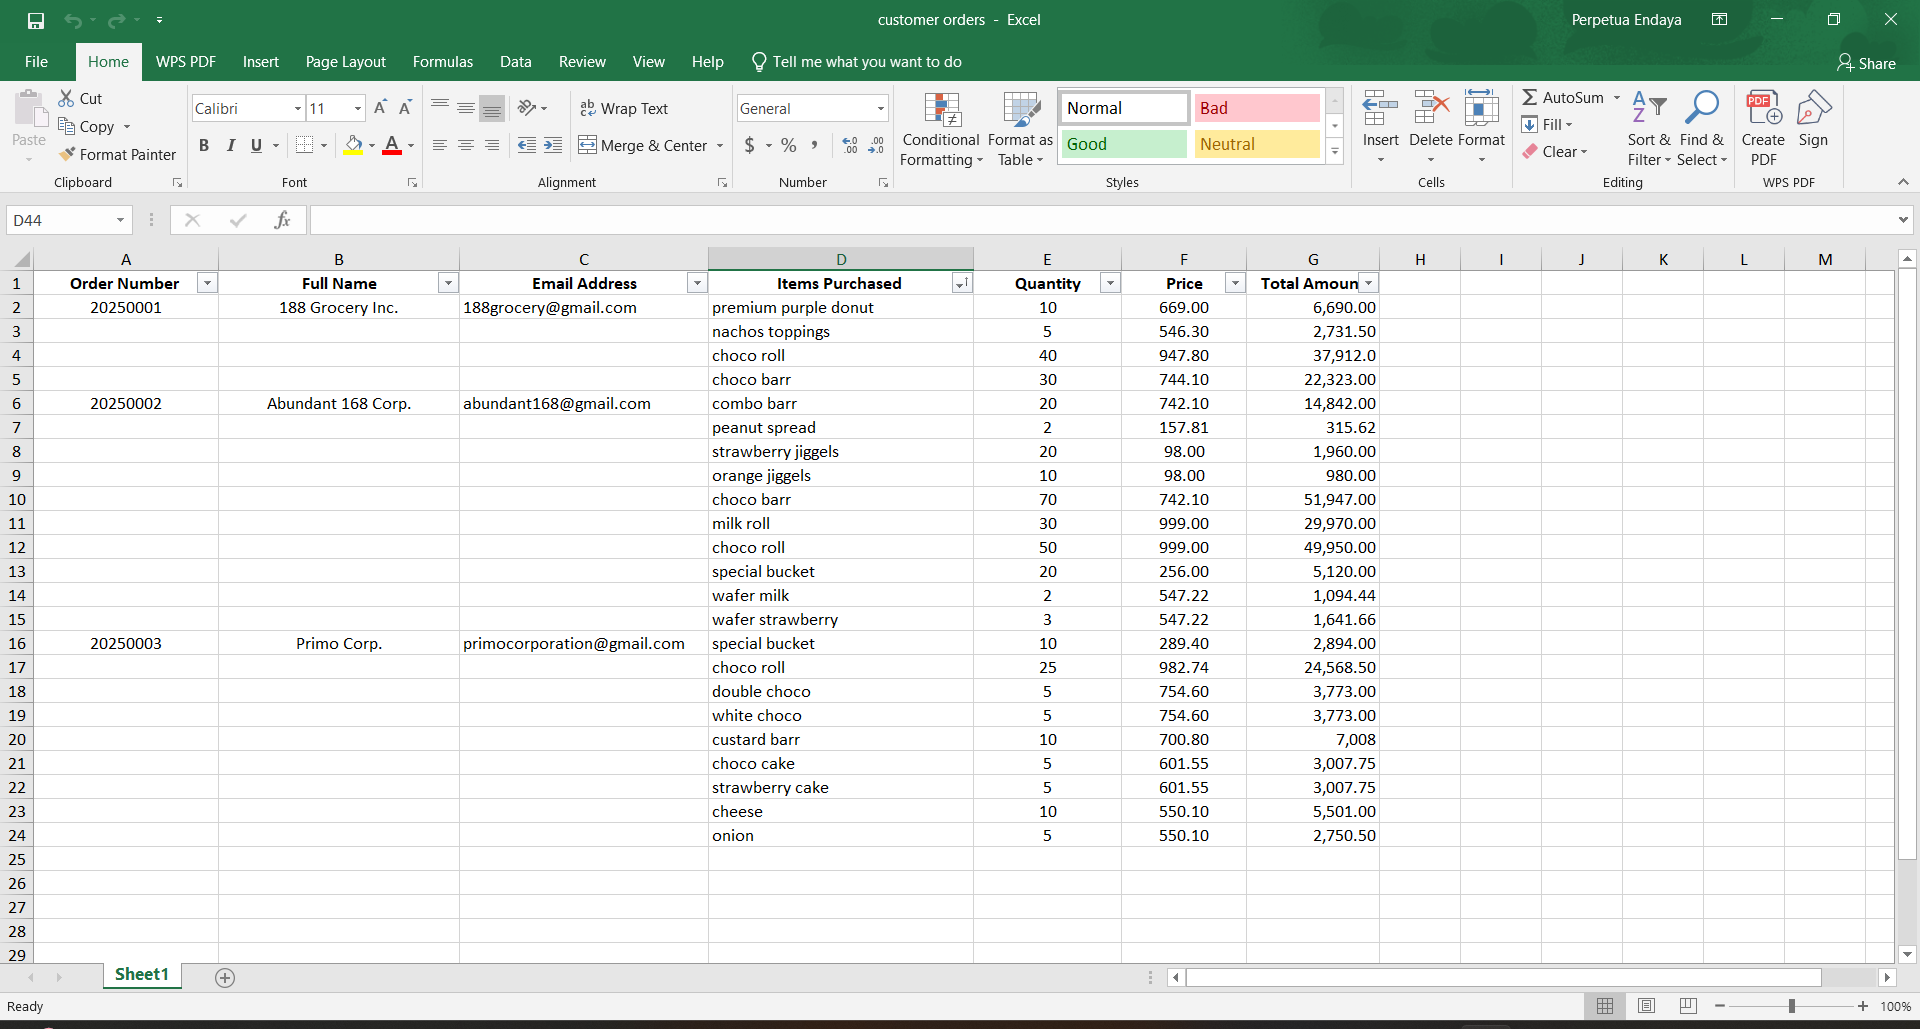The image size is (1920, 1029).
Task: Expand the font name Calibri dropdown
Action: 297,108
